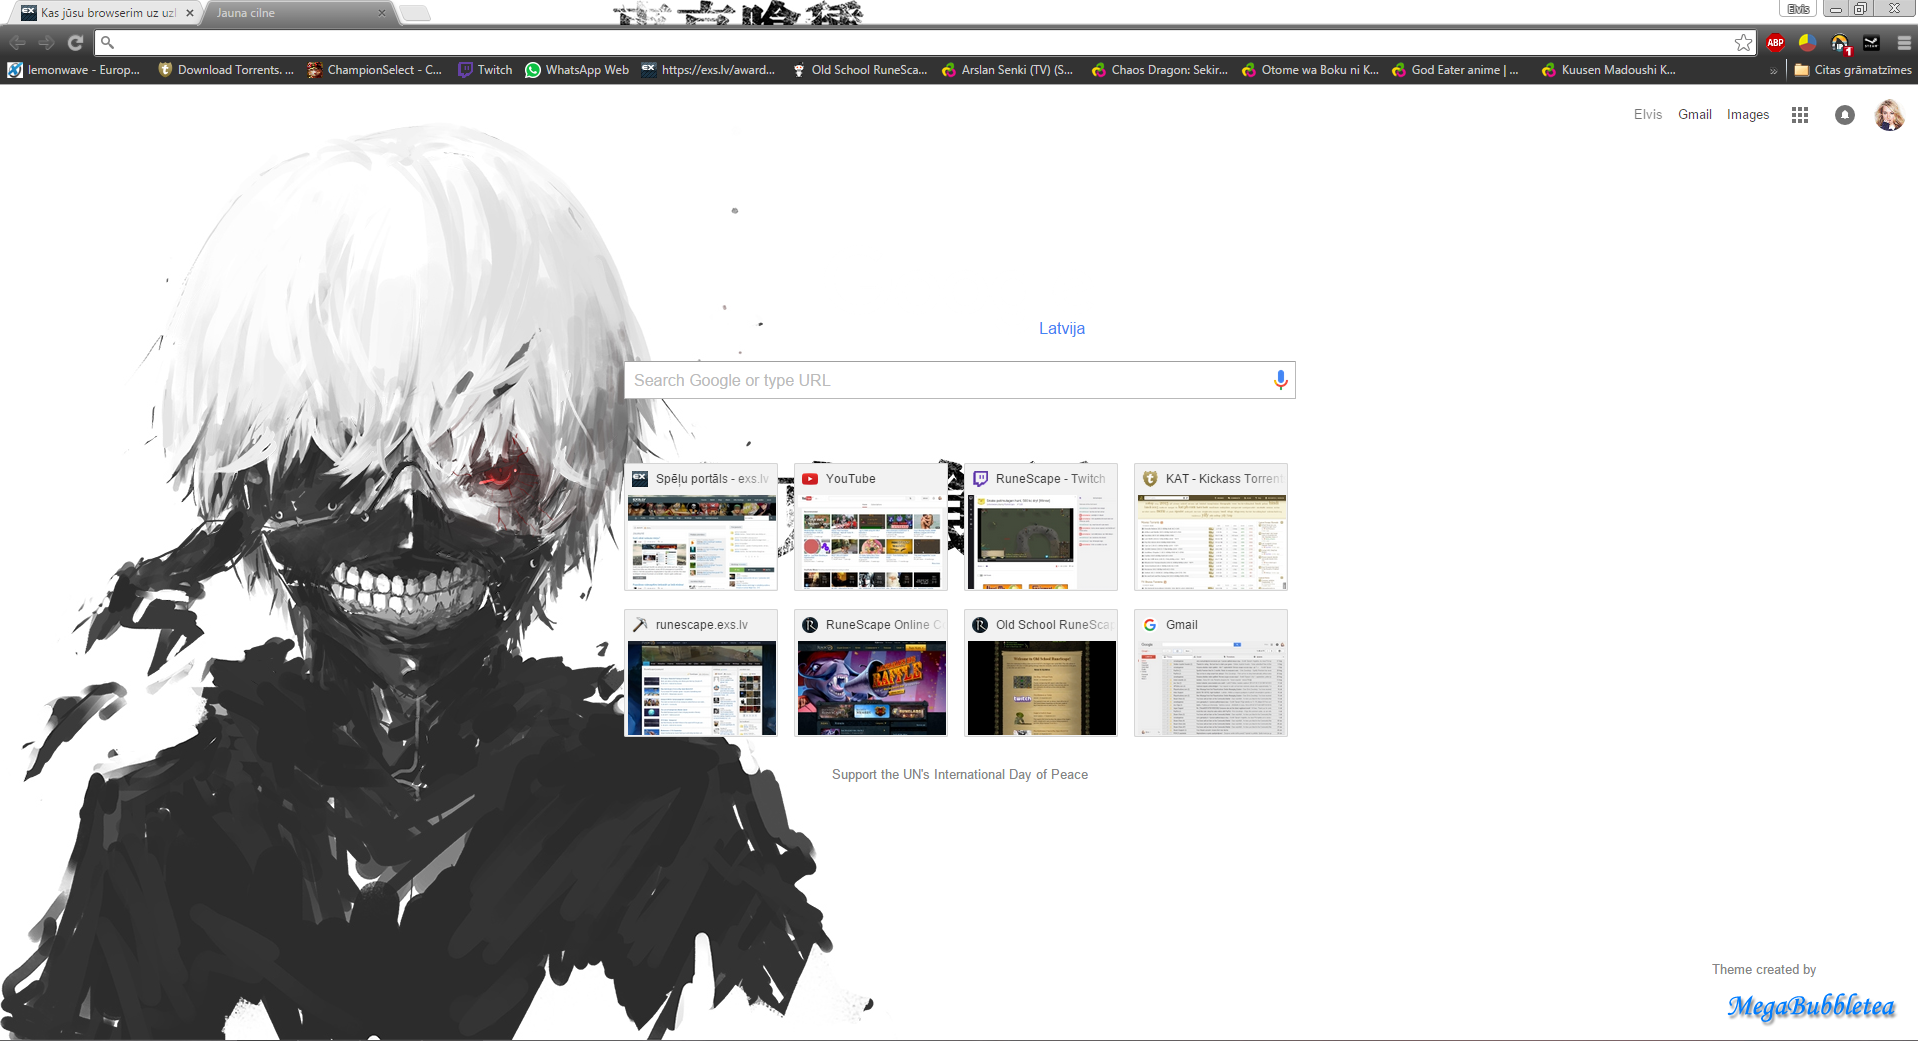The width and height of the screenshot is (1918, 1041).
Task: Open the ChampionSelect bookmark
Action: coord(375,70)
